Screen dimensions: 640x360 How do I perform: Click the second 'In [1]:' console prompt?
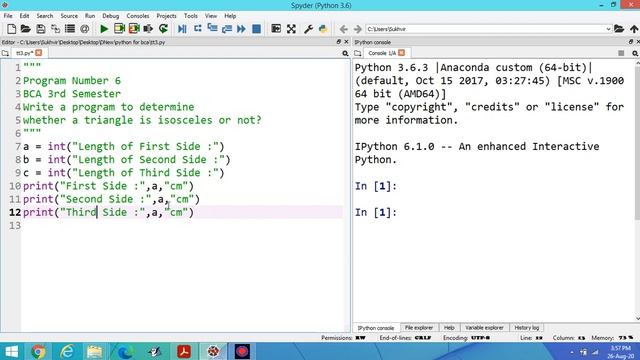pyautogui.click(x=376, y=212)
